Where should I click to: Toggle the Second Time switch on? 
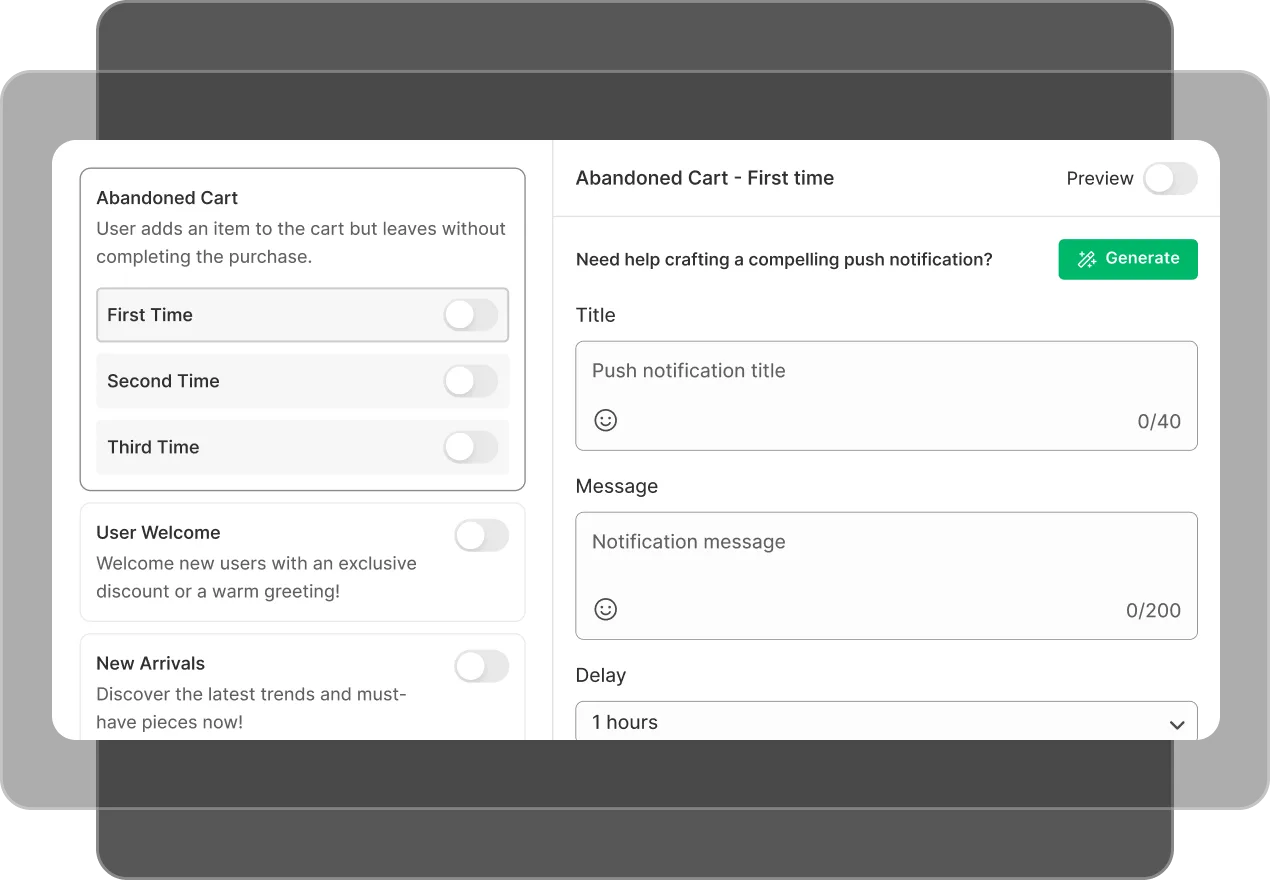pos(470,381)
